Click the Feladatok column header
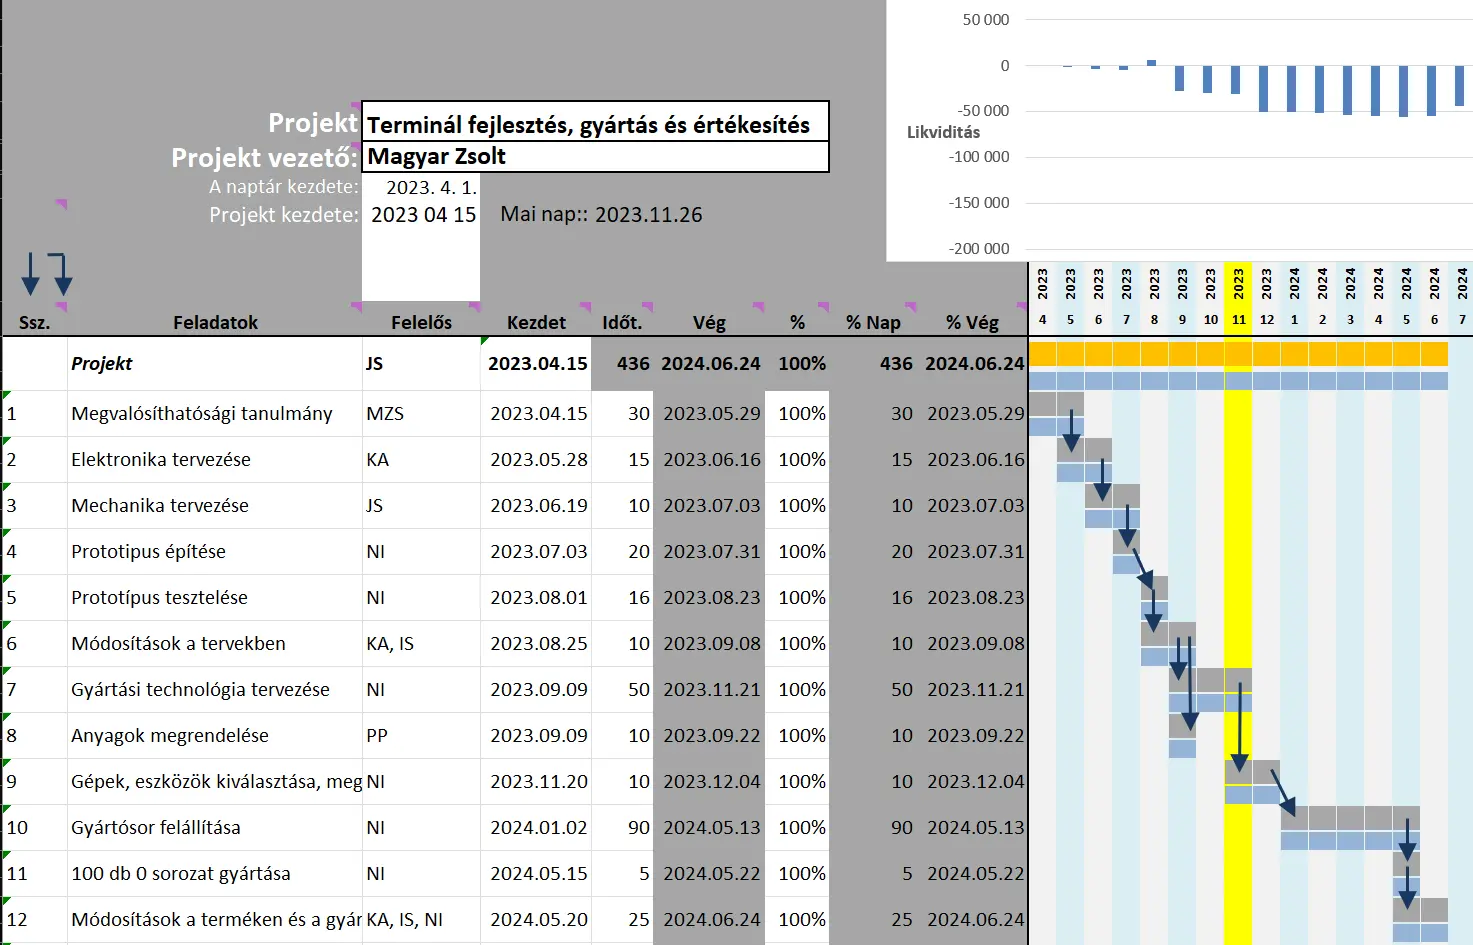The image size is (1473, 945). (215, 322)
